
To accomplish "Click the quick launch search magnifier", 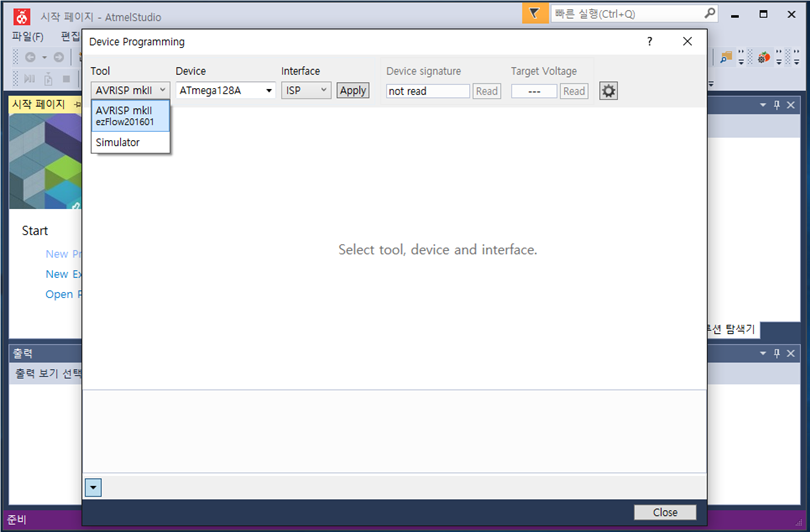I will point(710,13).
